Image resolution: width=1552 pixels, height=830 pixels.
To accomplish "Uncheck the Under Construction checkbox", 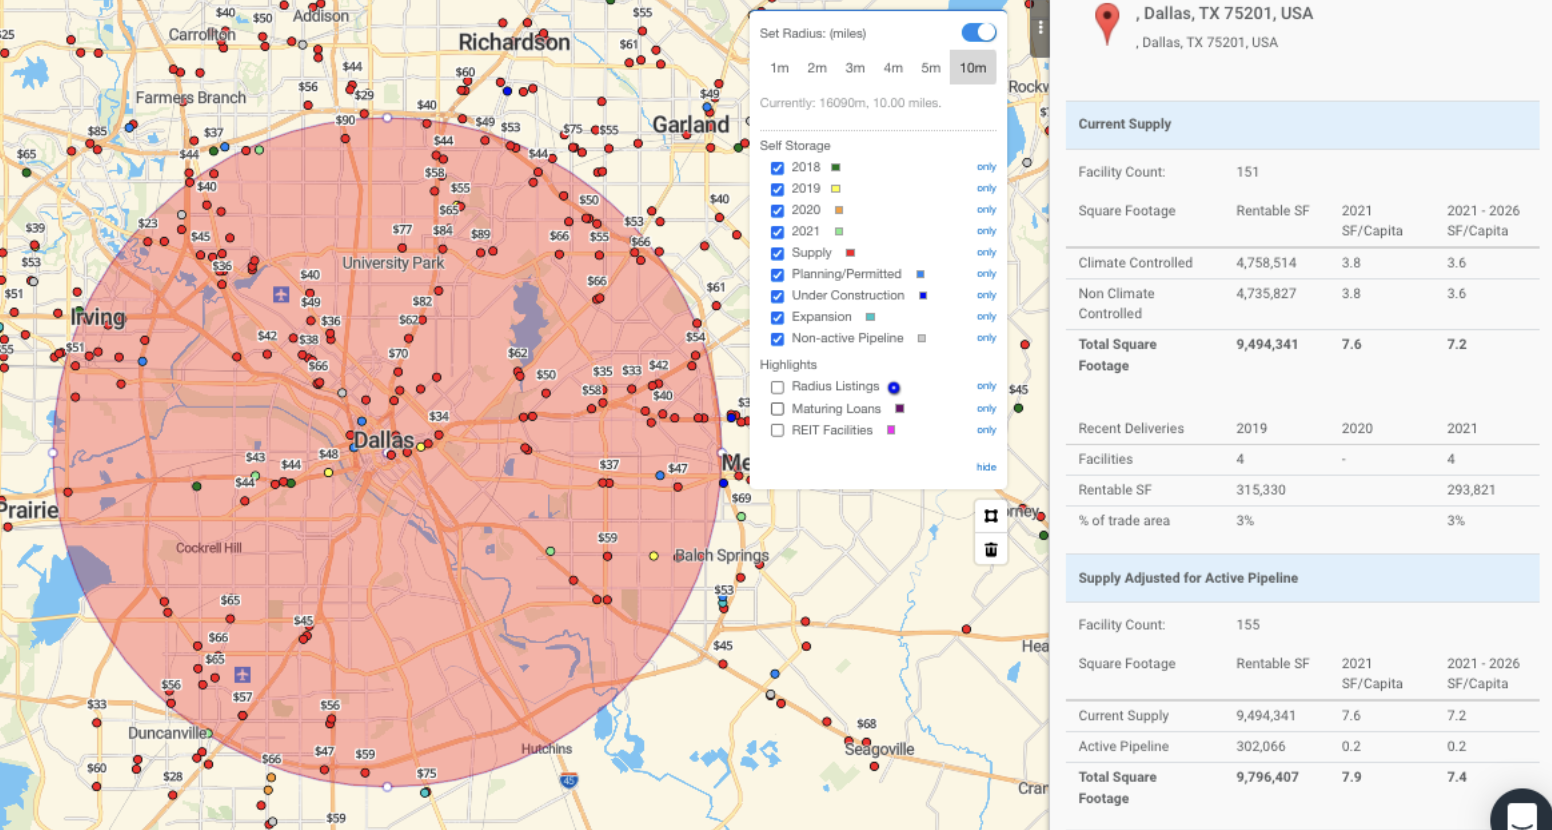I will pos(777,296).
